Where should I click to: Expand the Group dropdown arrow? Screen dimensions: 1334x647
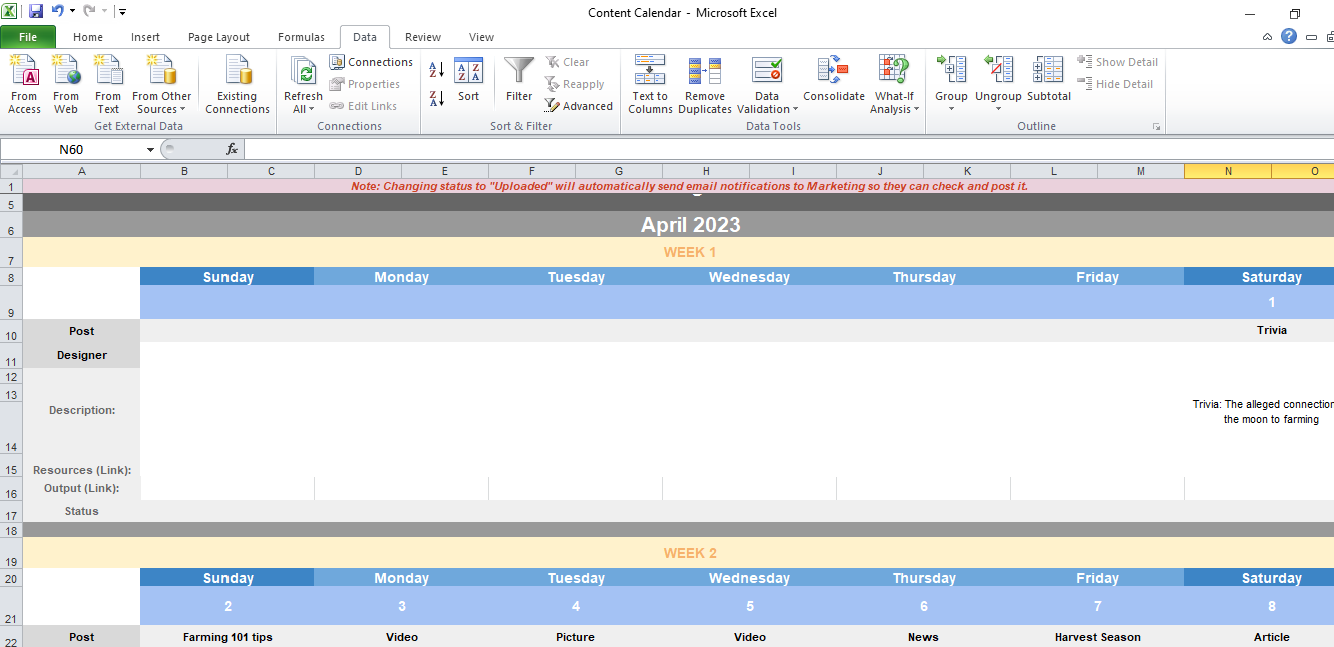tap(951, 109)
